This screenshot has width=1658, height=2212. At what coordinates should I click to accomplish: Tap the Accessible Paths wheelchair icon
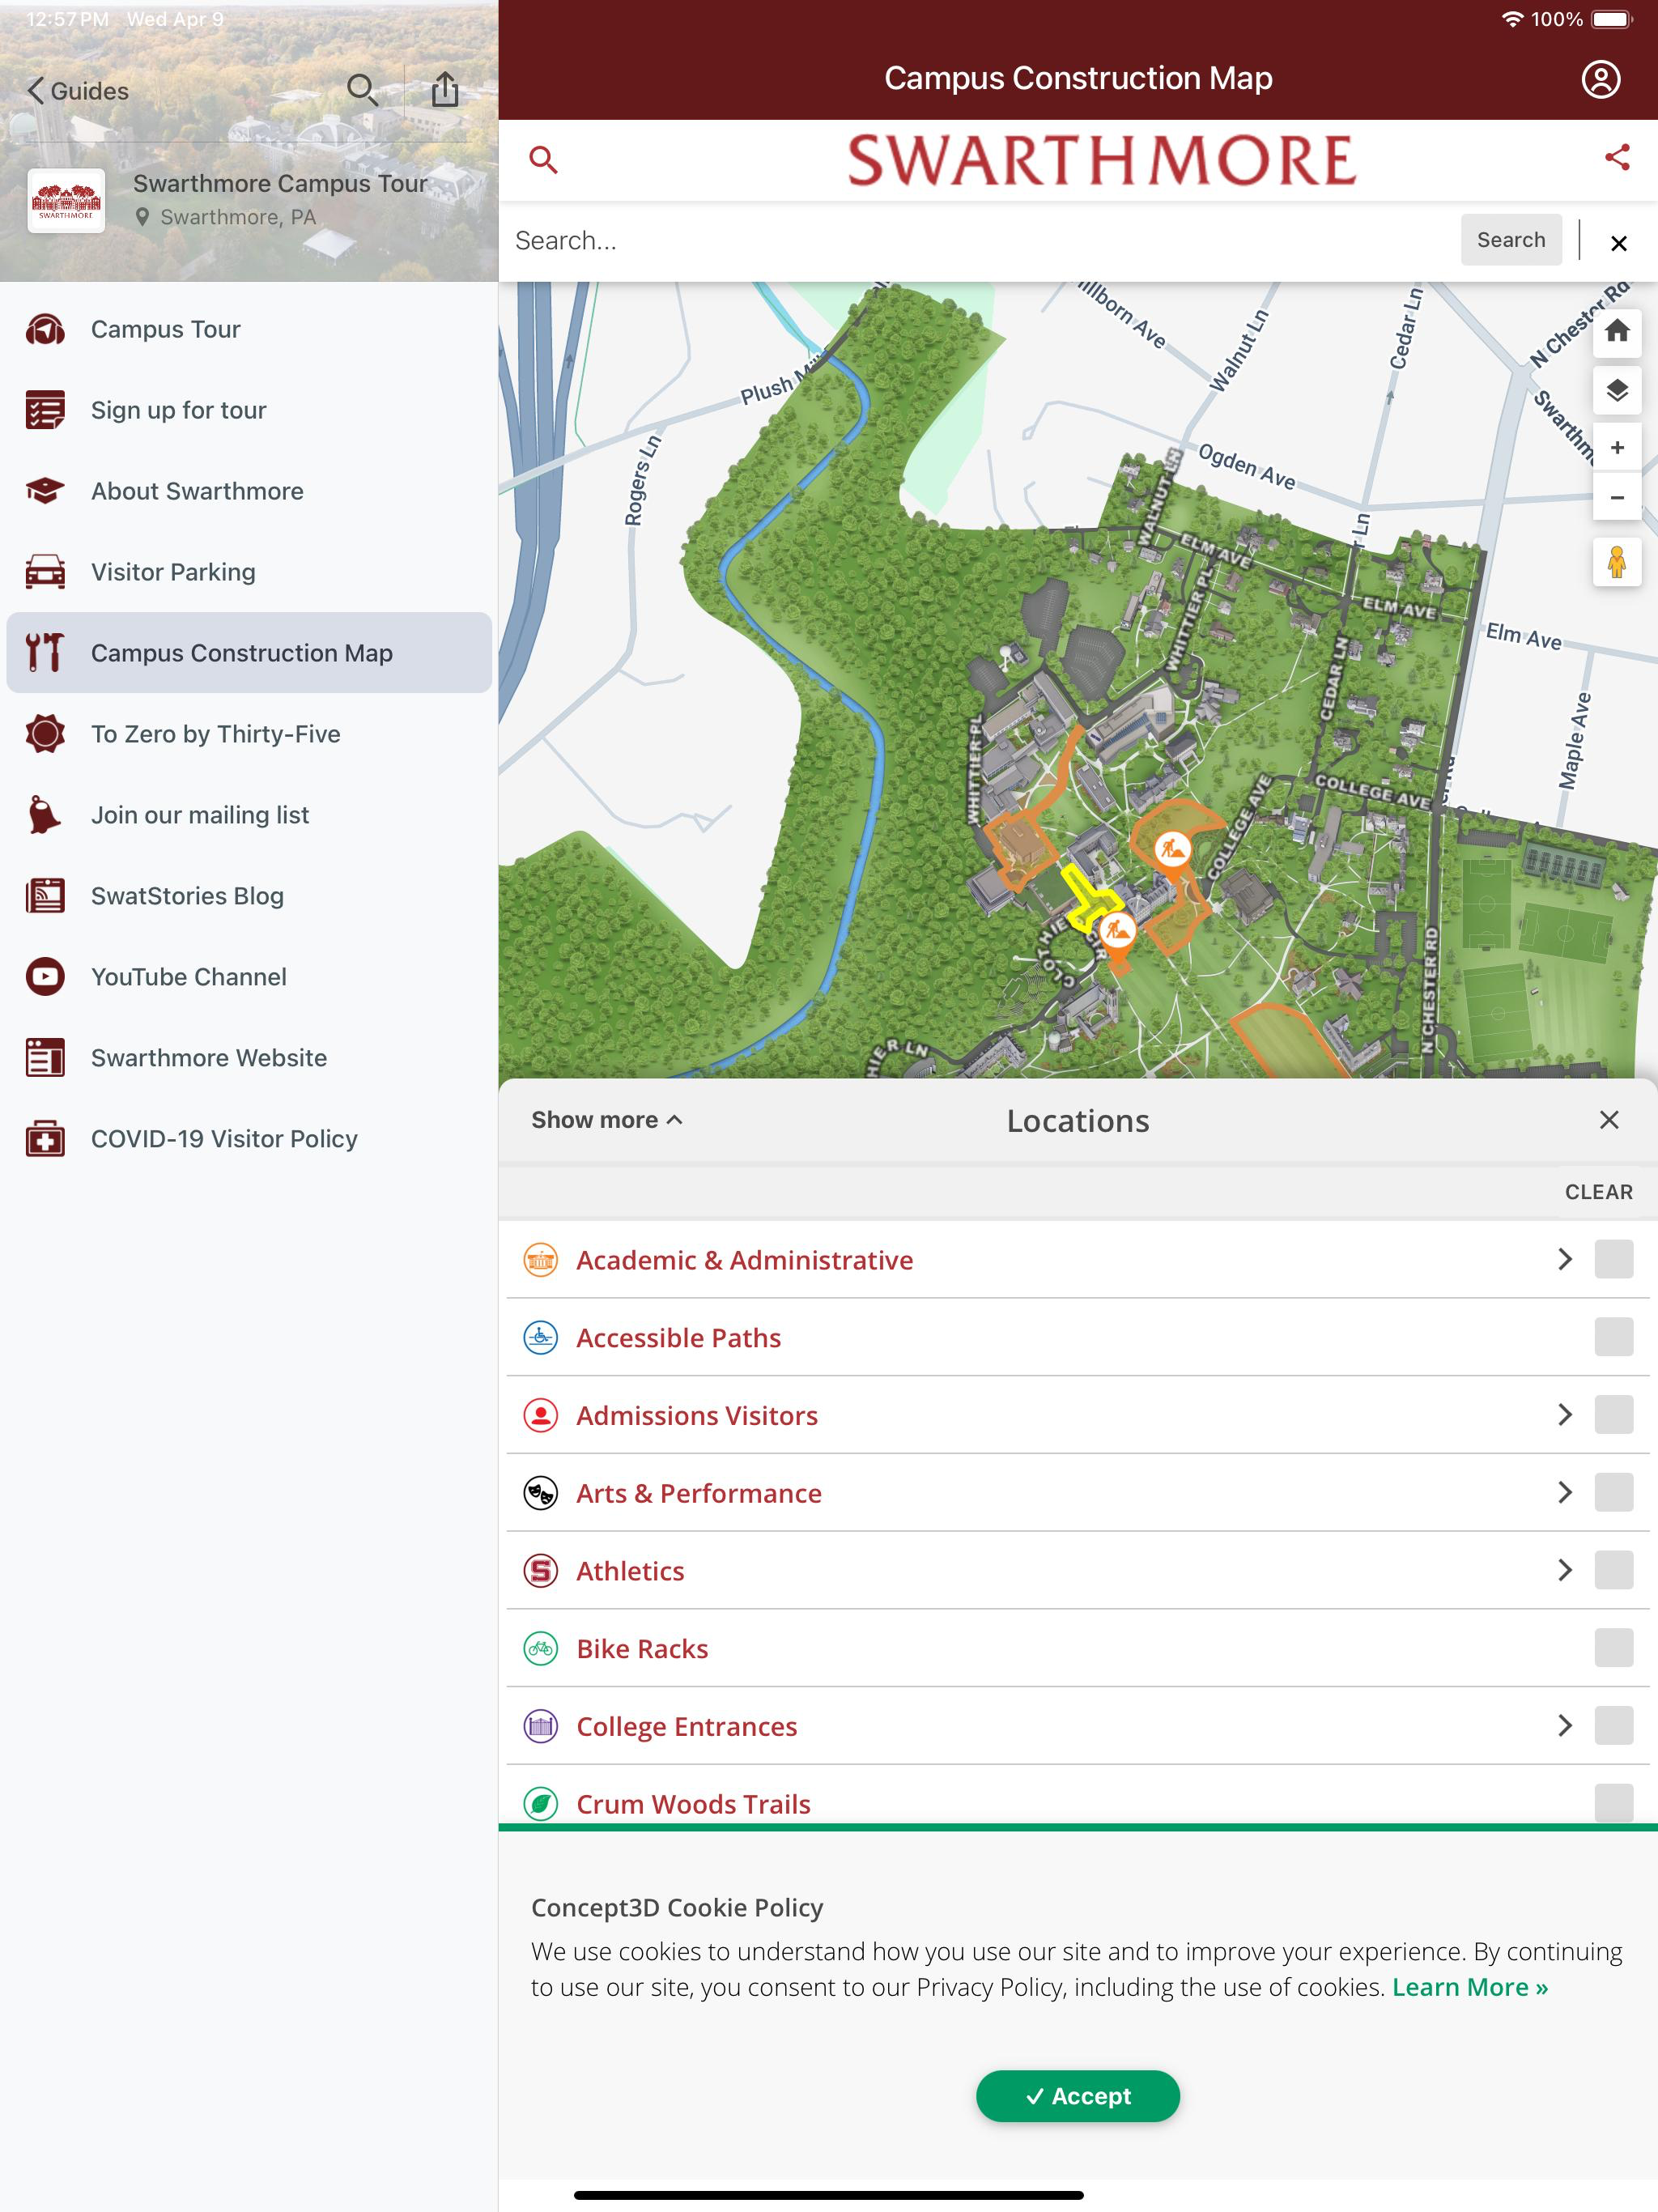[x=541, y=1338]
